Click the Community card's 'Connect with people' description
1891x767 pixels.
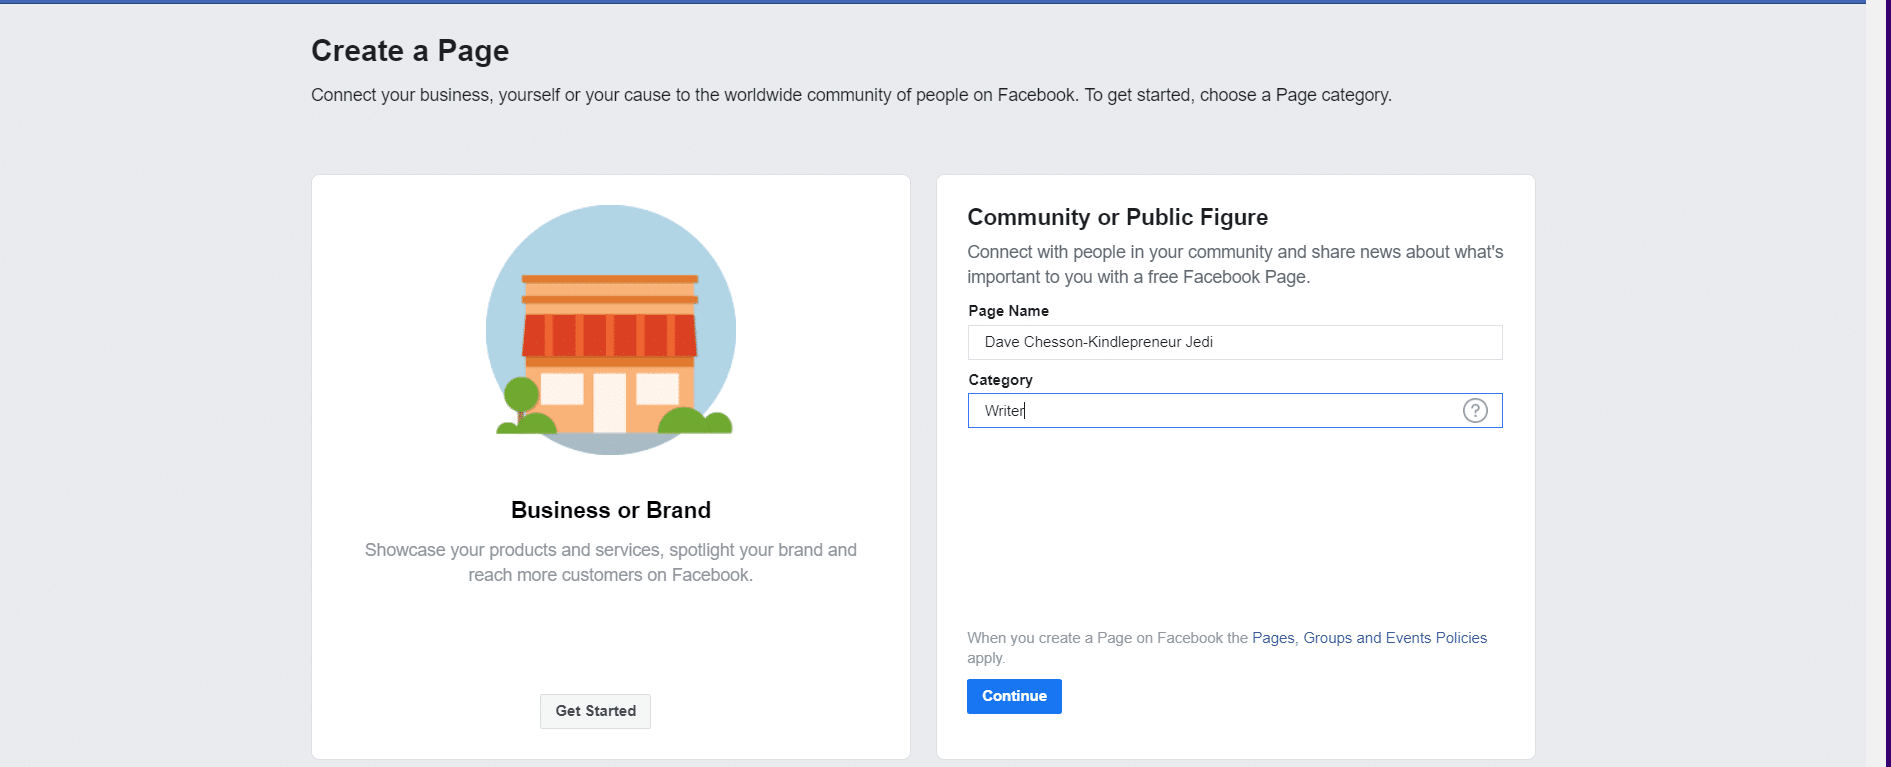pos(1234,264)
